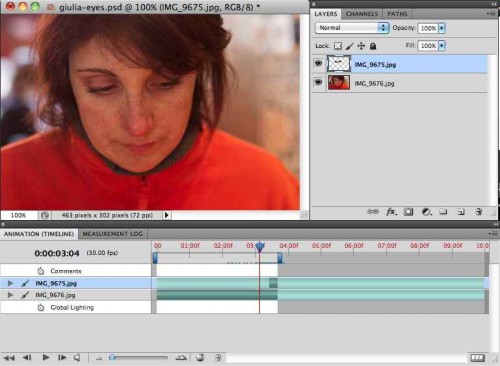This screenshot has width=500, height=366.
Task: Lock image pixels with brush icon
Action: 349,46
